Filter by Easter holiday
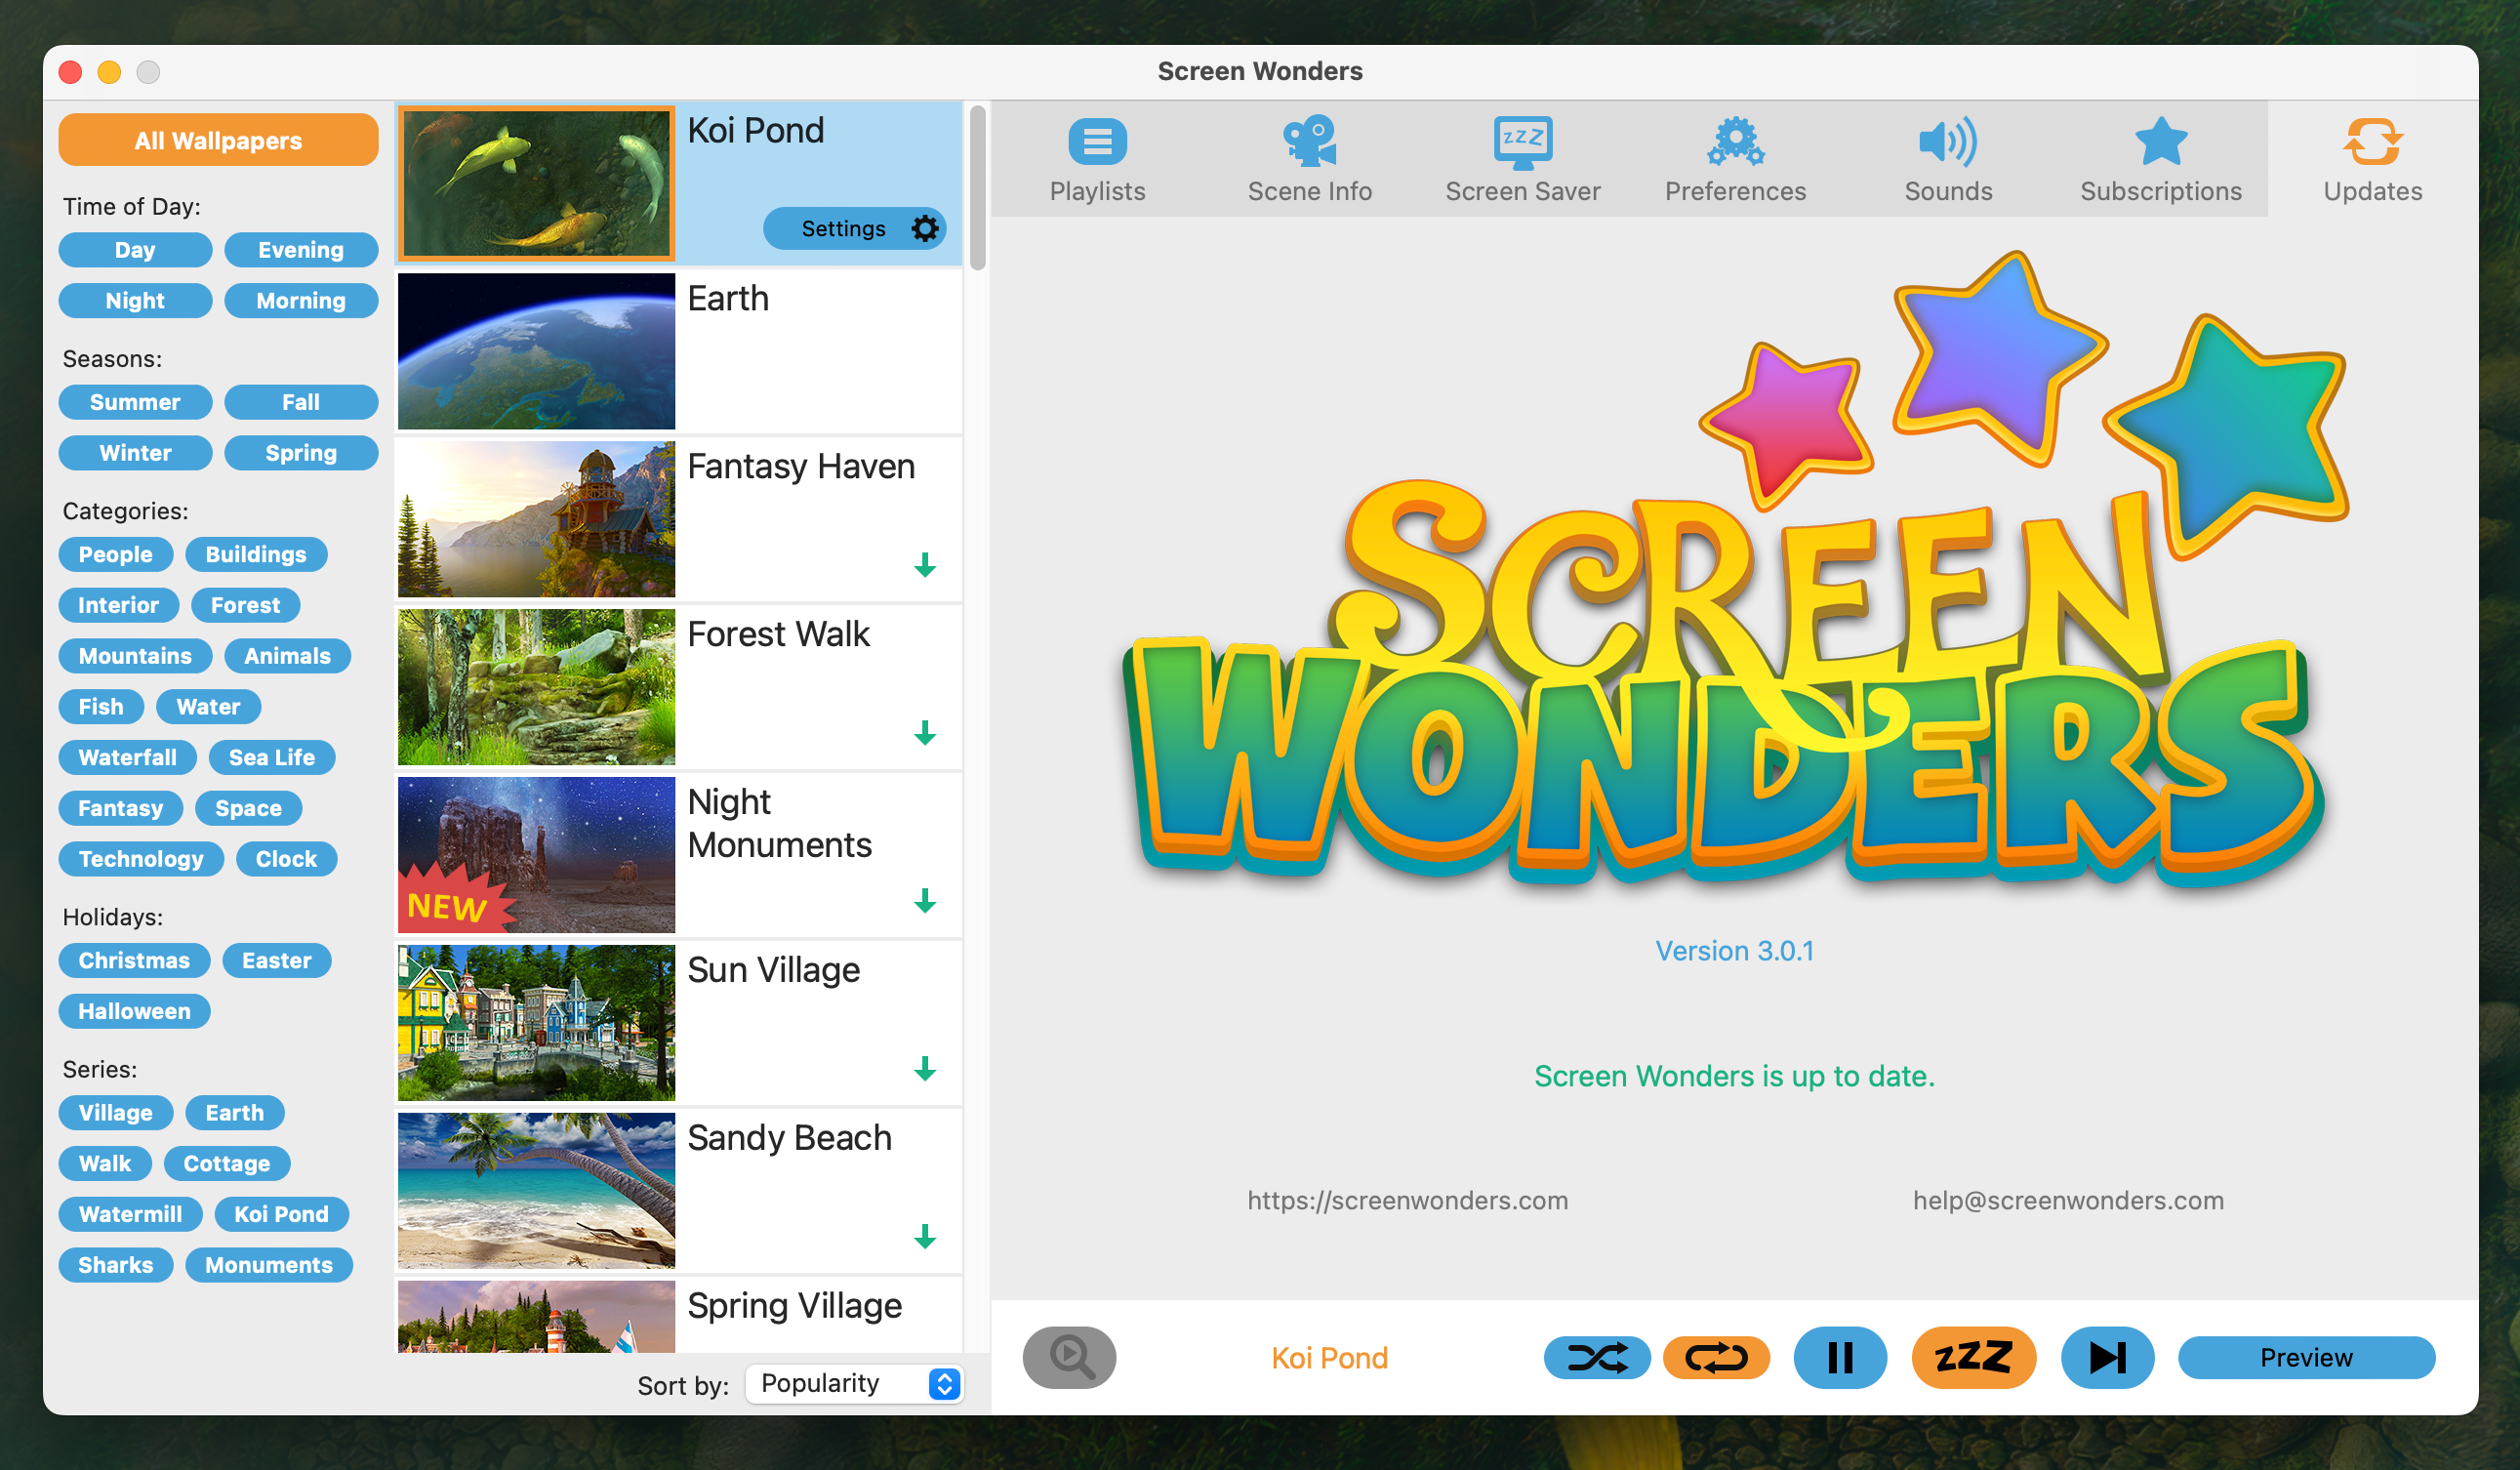Viewport: 2520px width, 1470px height. click(x=276, y=960)
